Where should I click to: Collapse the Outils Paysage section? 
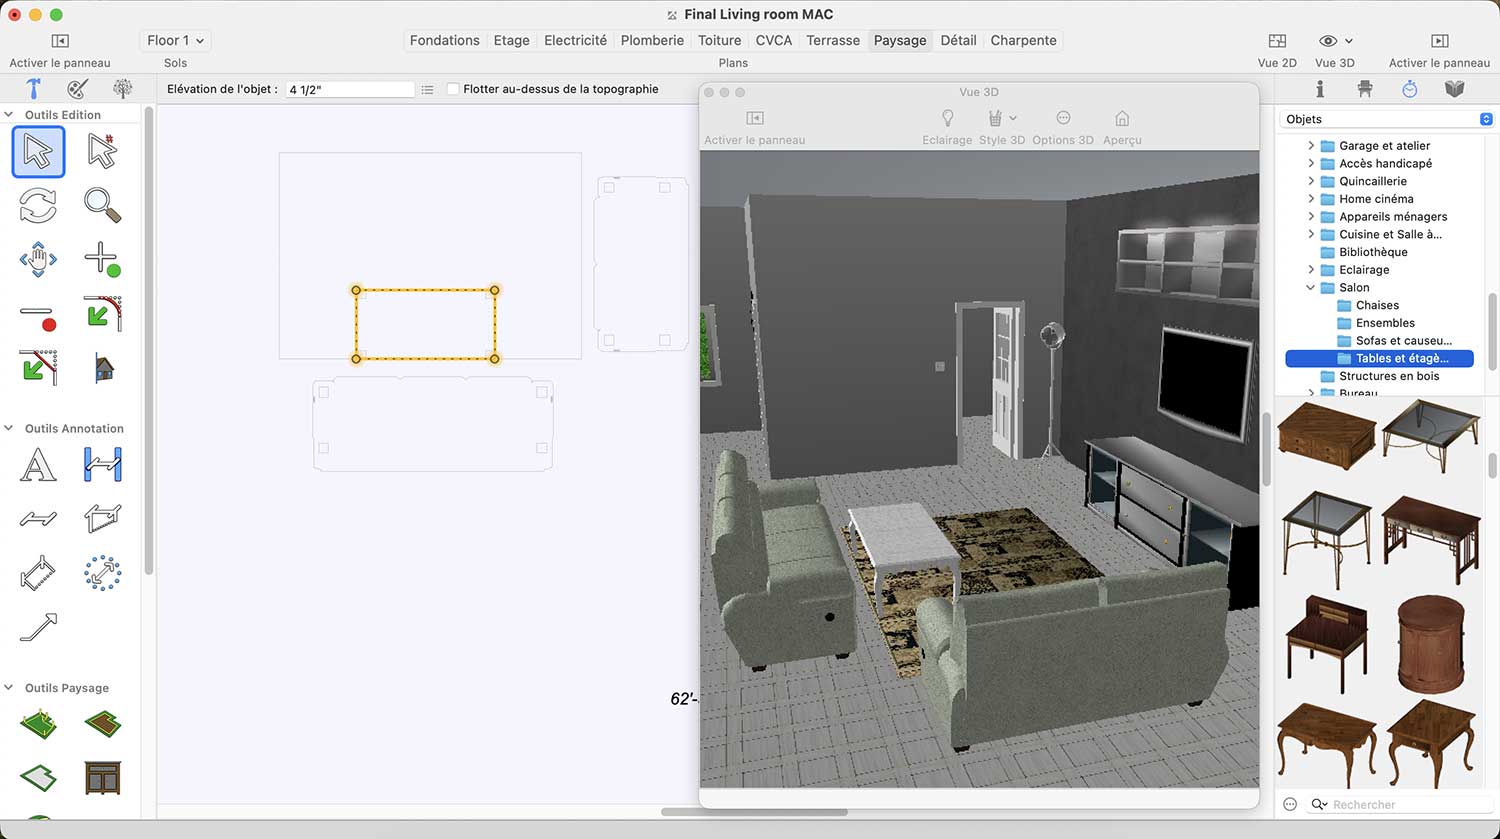point(9,688)
